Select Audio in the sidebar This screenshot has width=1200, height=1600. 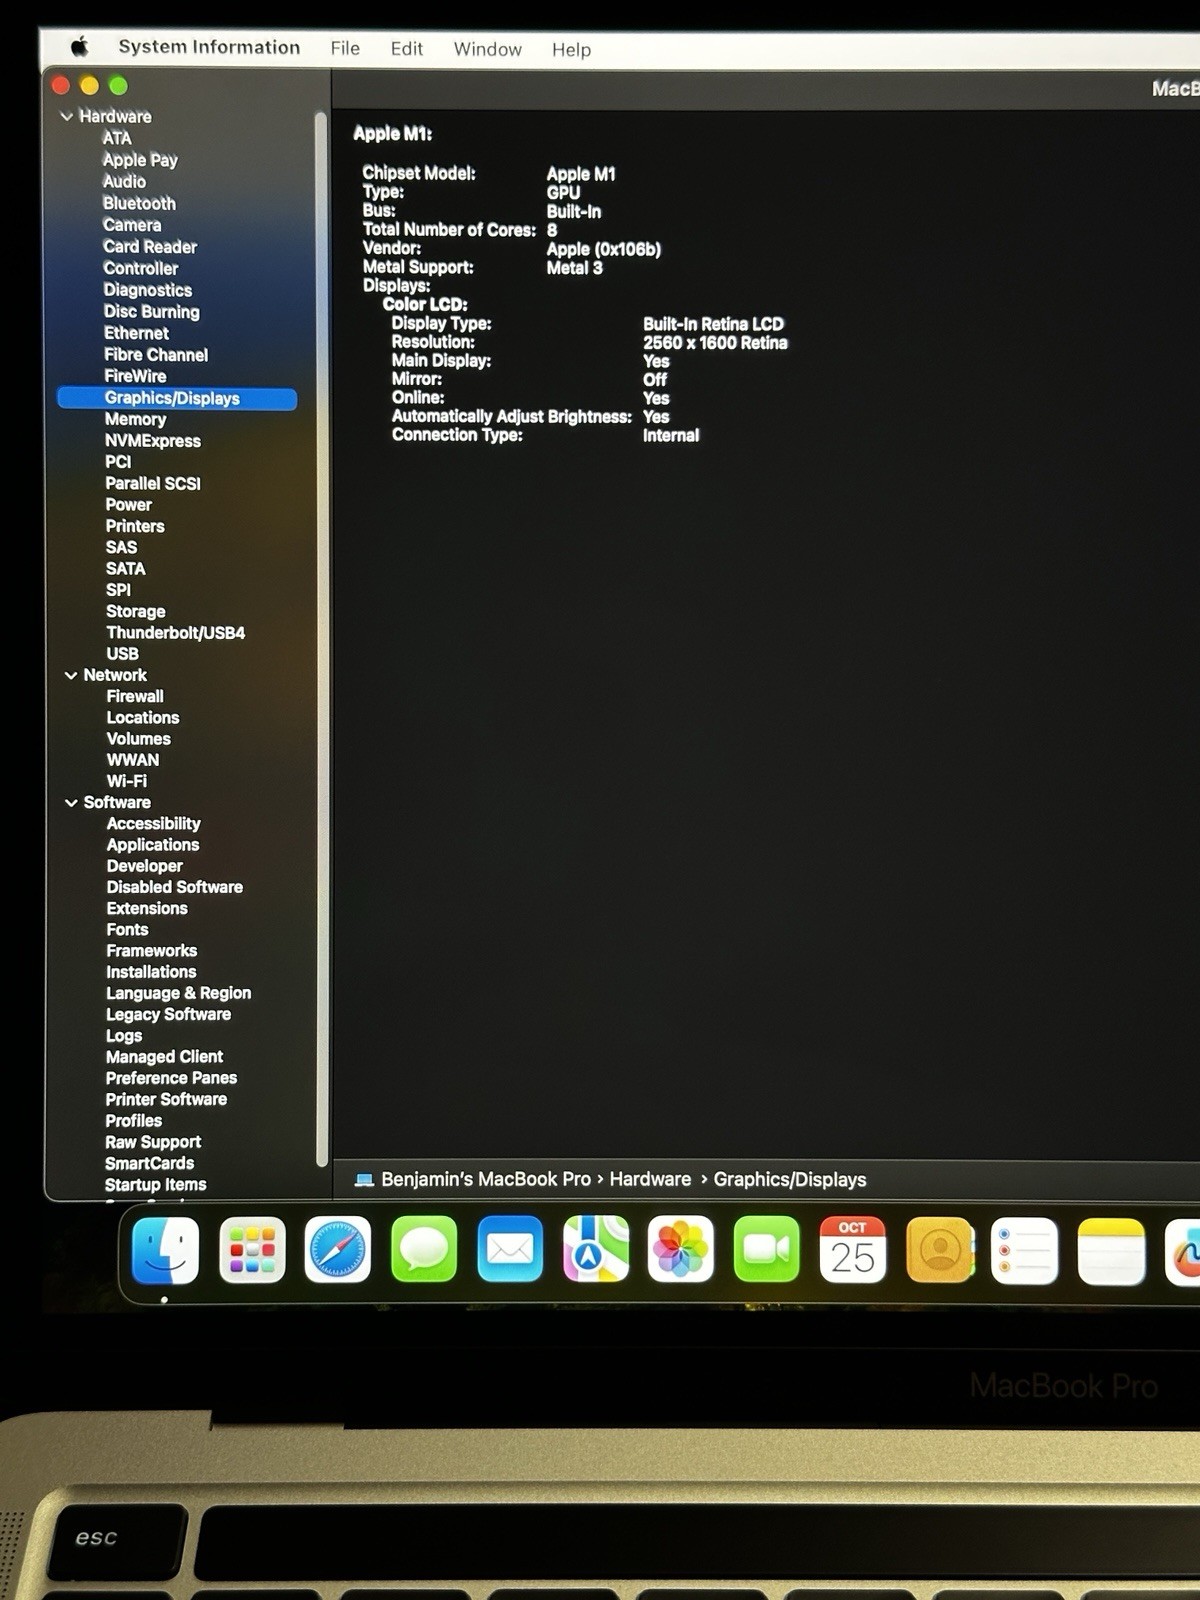coord(124,181)
